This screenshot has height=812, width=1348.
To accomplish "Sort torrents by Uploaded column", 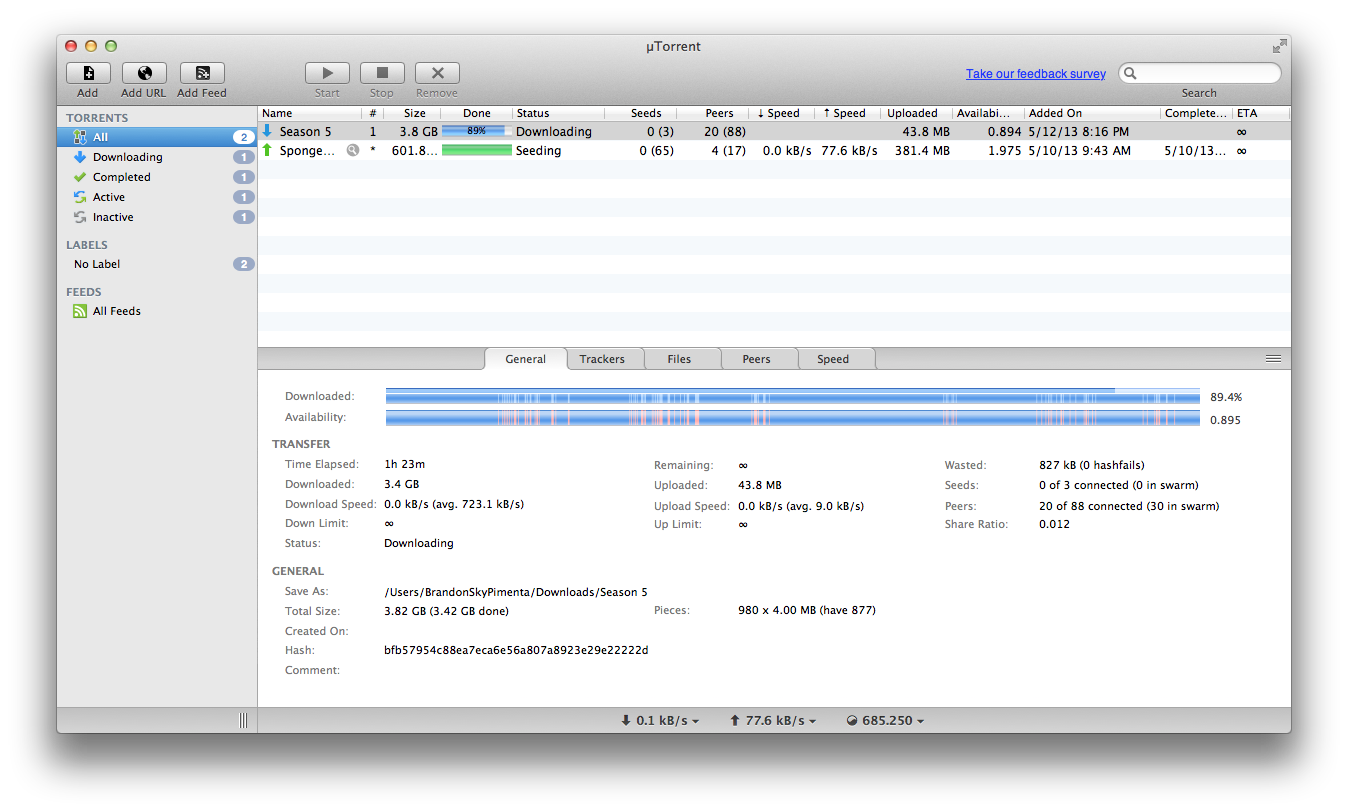I will point(916,113).
